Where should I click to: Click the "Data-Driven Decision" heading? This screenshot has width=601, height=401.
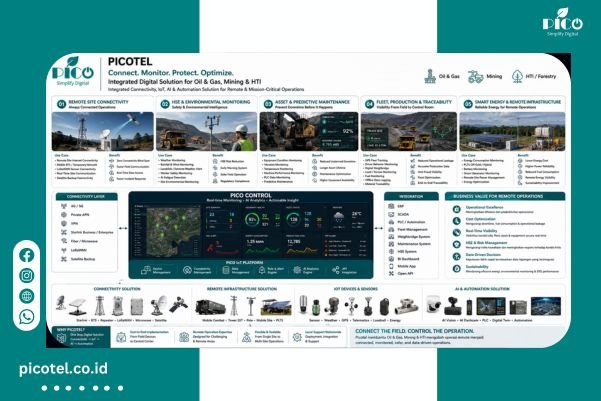click(483, 255)
